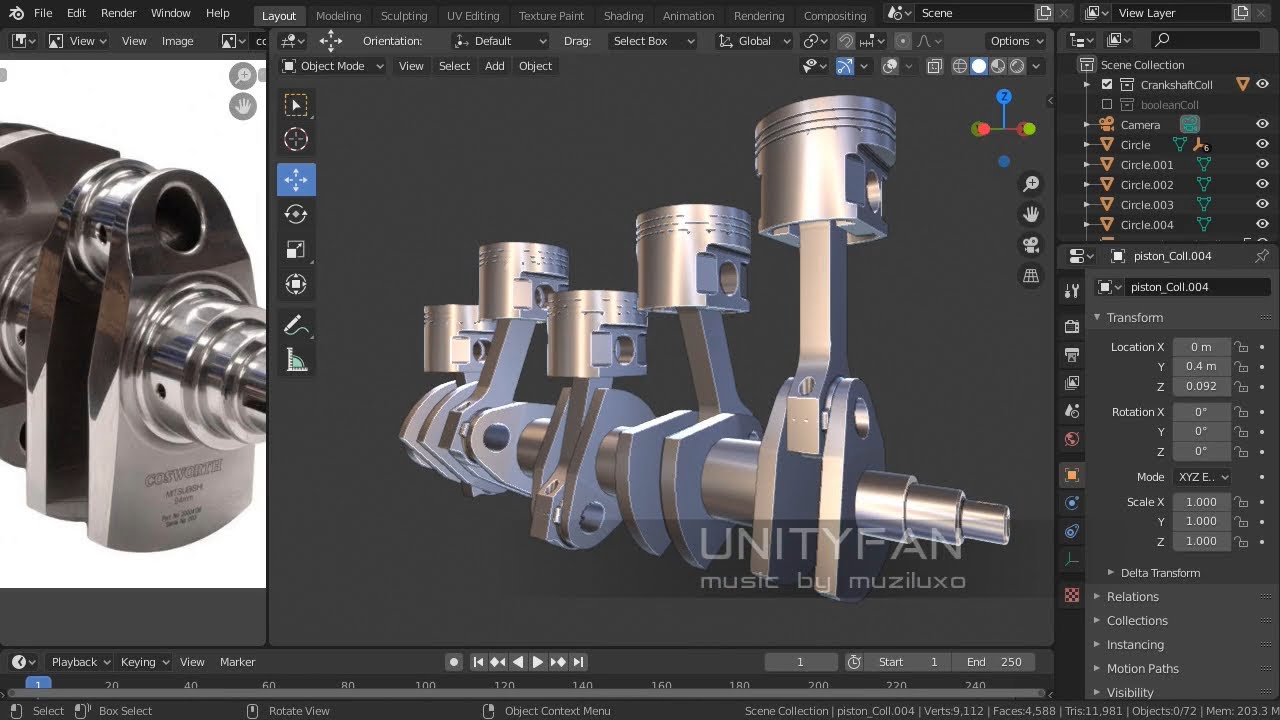
Task: Click the 3D viewport pan hand icon
Action: click(1031, 214)
